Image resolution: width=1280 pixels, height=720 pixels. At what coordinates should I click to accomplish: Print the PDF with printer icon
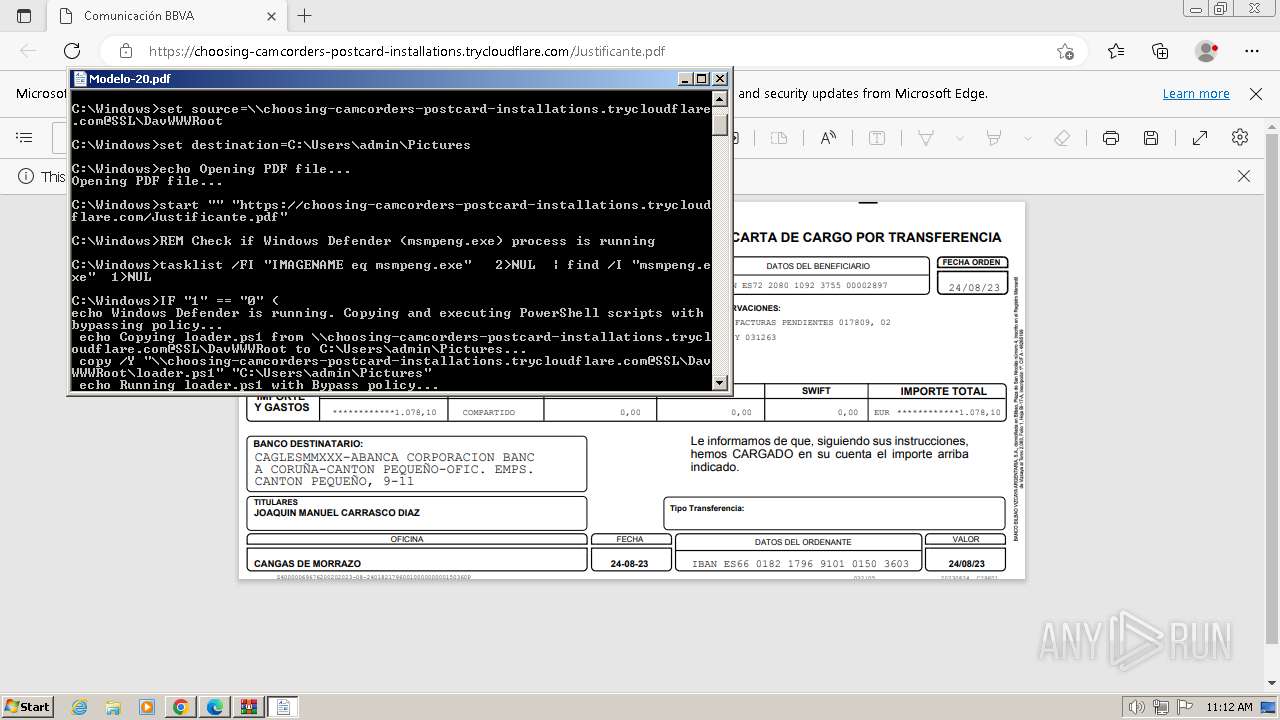point(1111,138)
